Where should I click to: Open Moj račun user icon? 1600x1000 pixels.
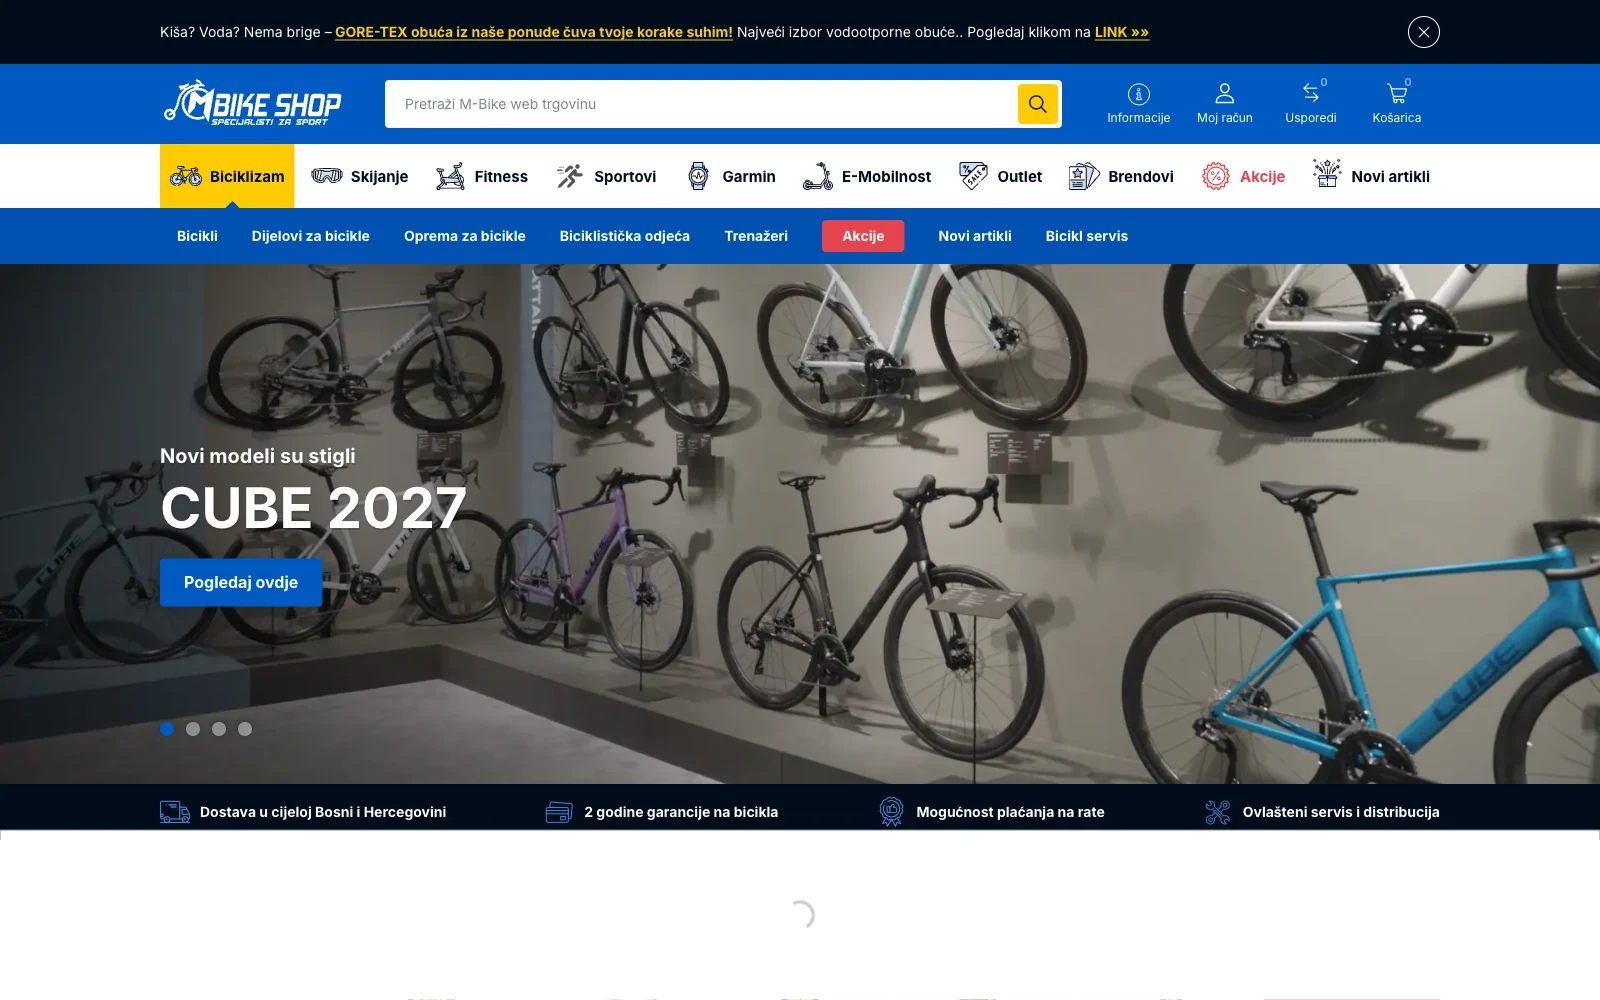(x=1224, y=104)
